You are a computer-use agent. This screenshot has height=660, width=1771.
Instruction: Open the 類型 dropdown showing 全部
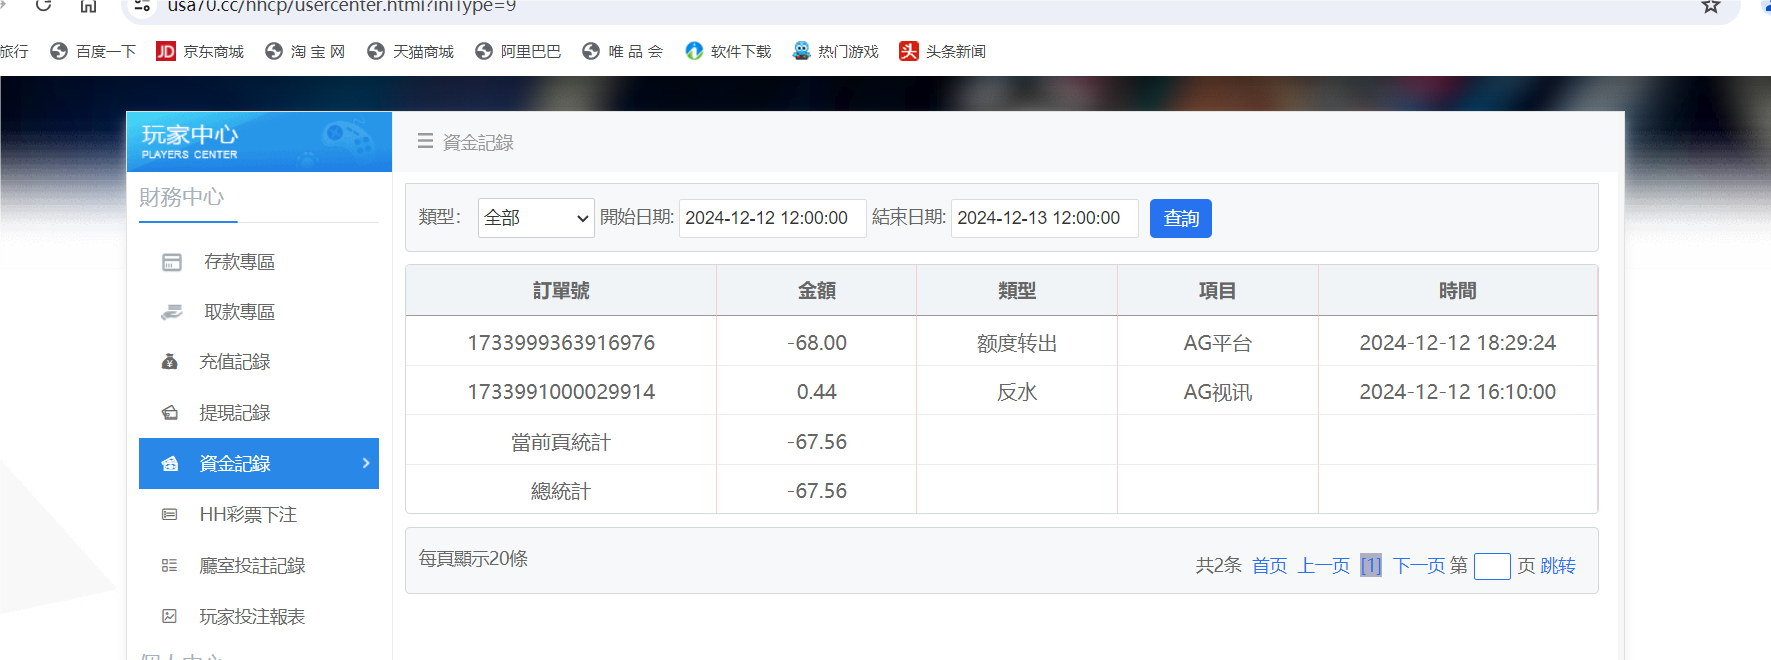(536, 218)
